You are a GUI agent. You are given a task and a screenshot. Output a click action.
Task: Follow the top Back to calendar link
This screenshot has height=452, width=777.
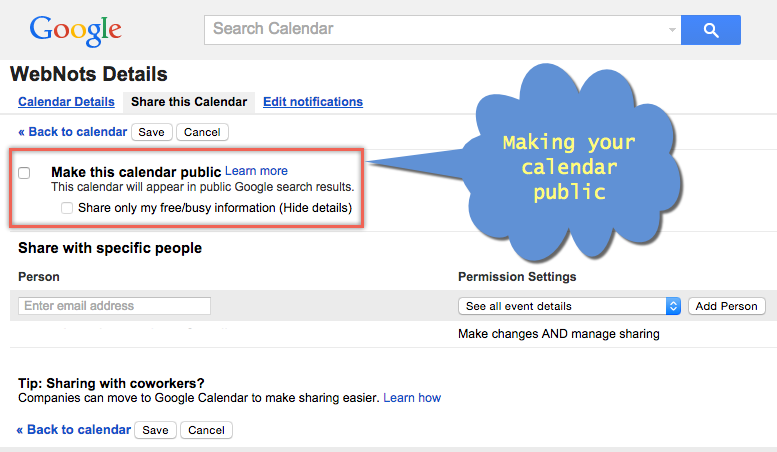tap(73, 132)
